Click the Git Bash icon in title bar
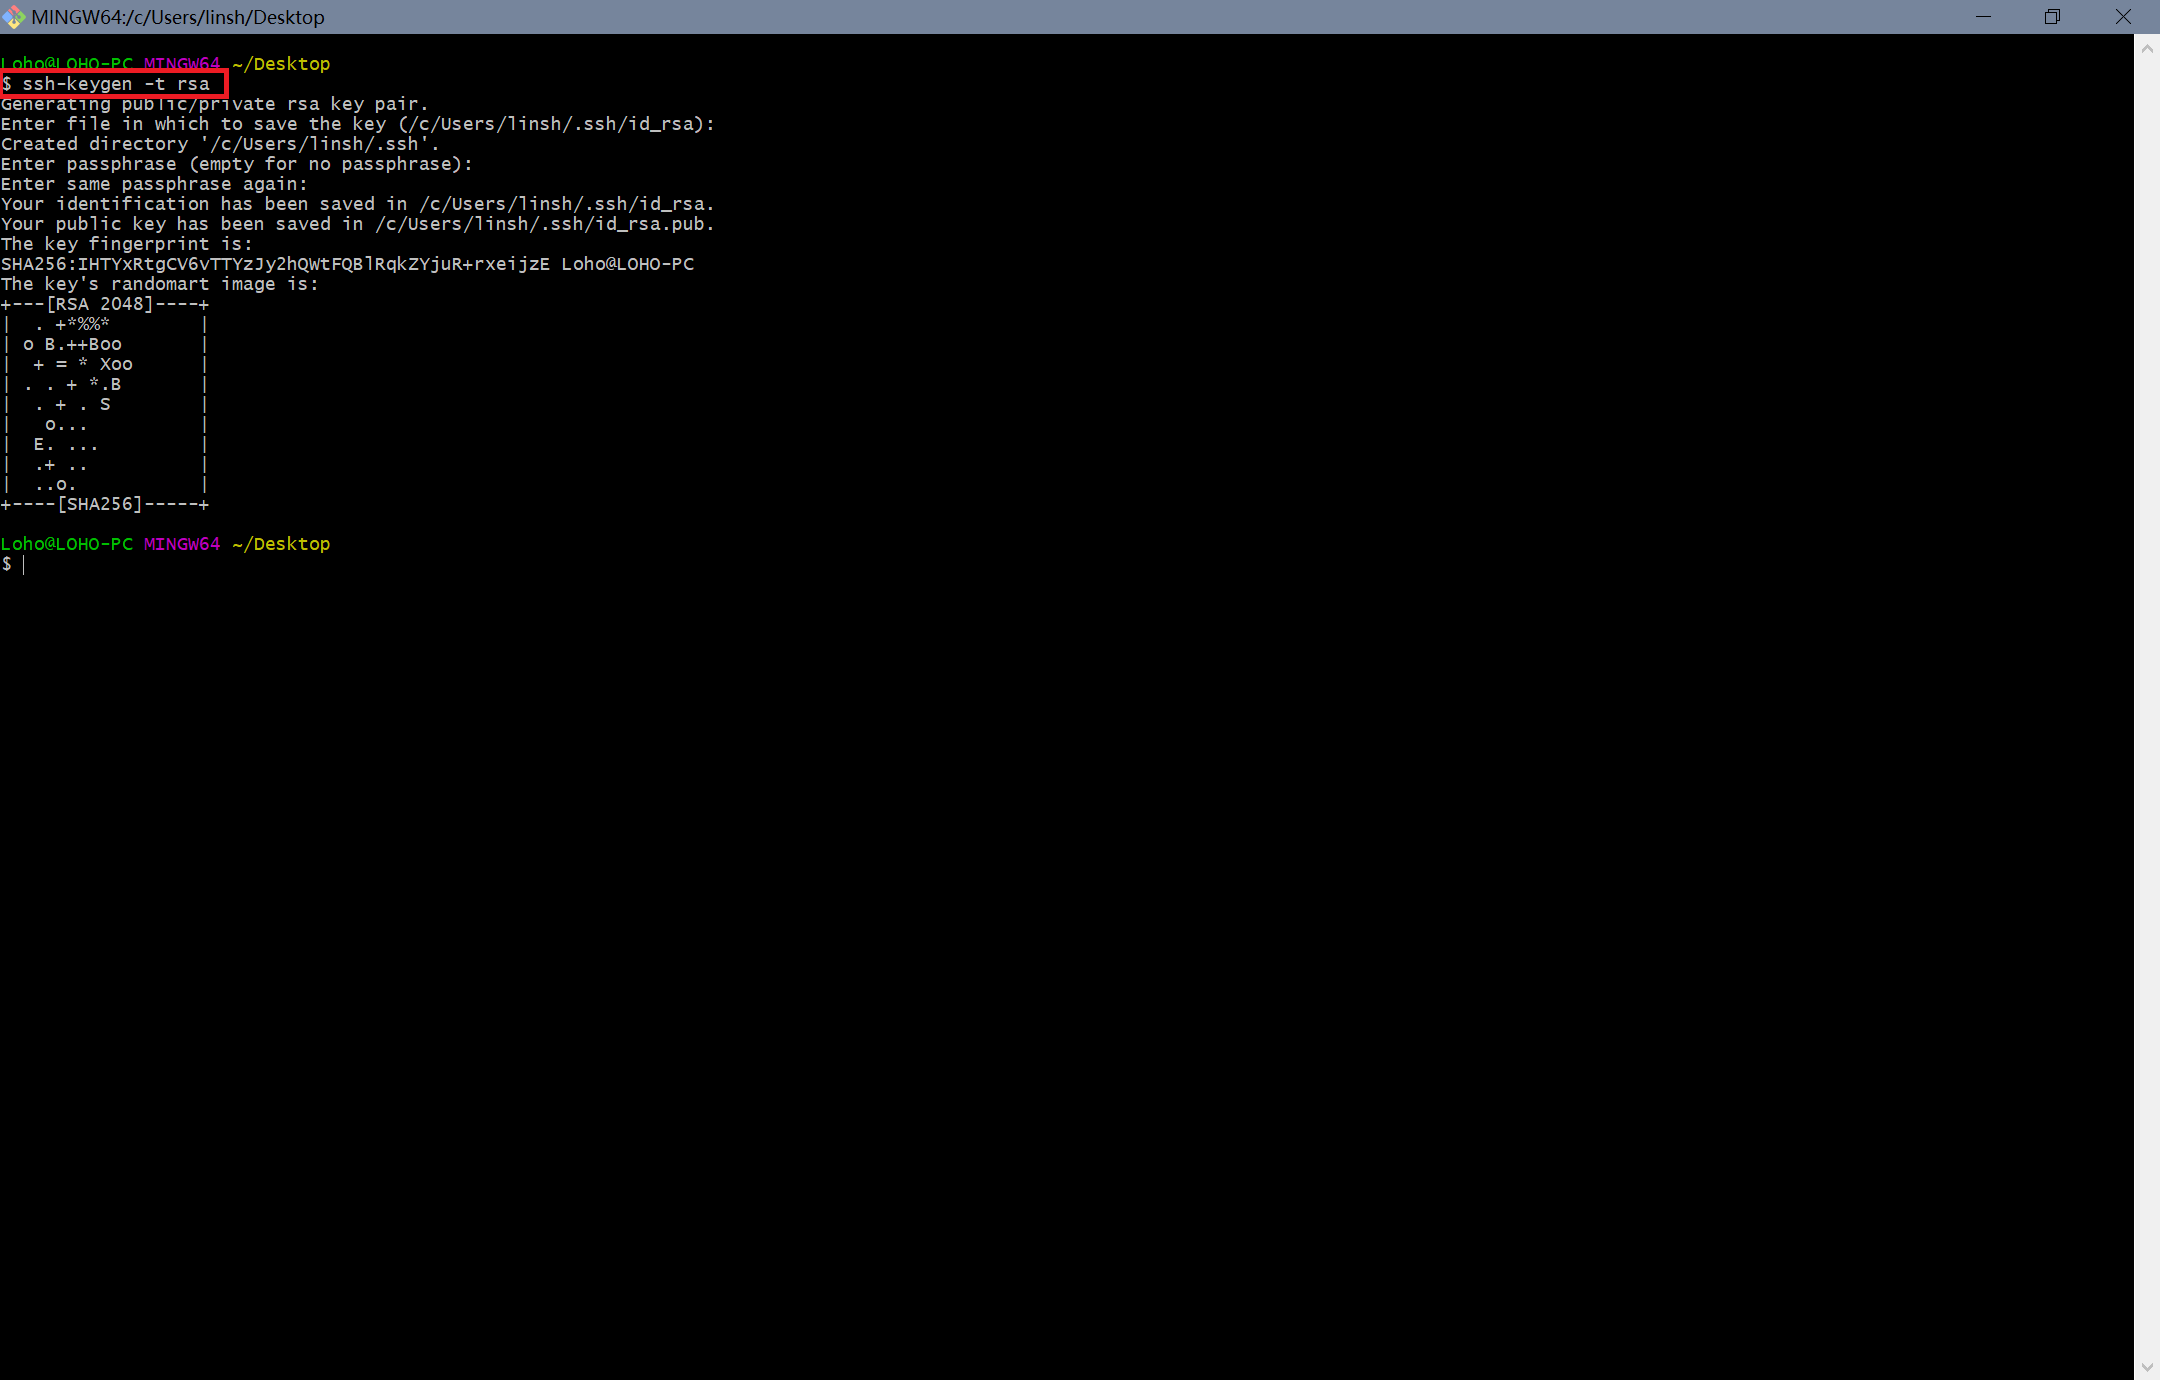 (x=14, y=17)
